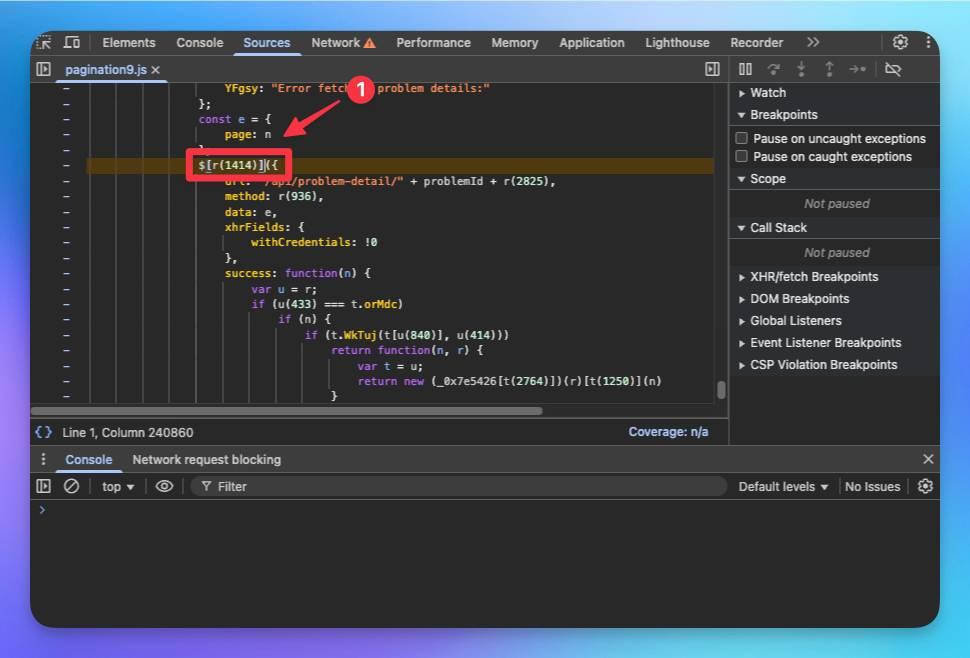970x658 pixels.
Task: Enable Pause on caught exceptions
Action: pos(742,156)
